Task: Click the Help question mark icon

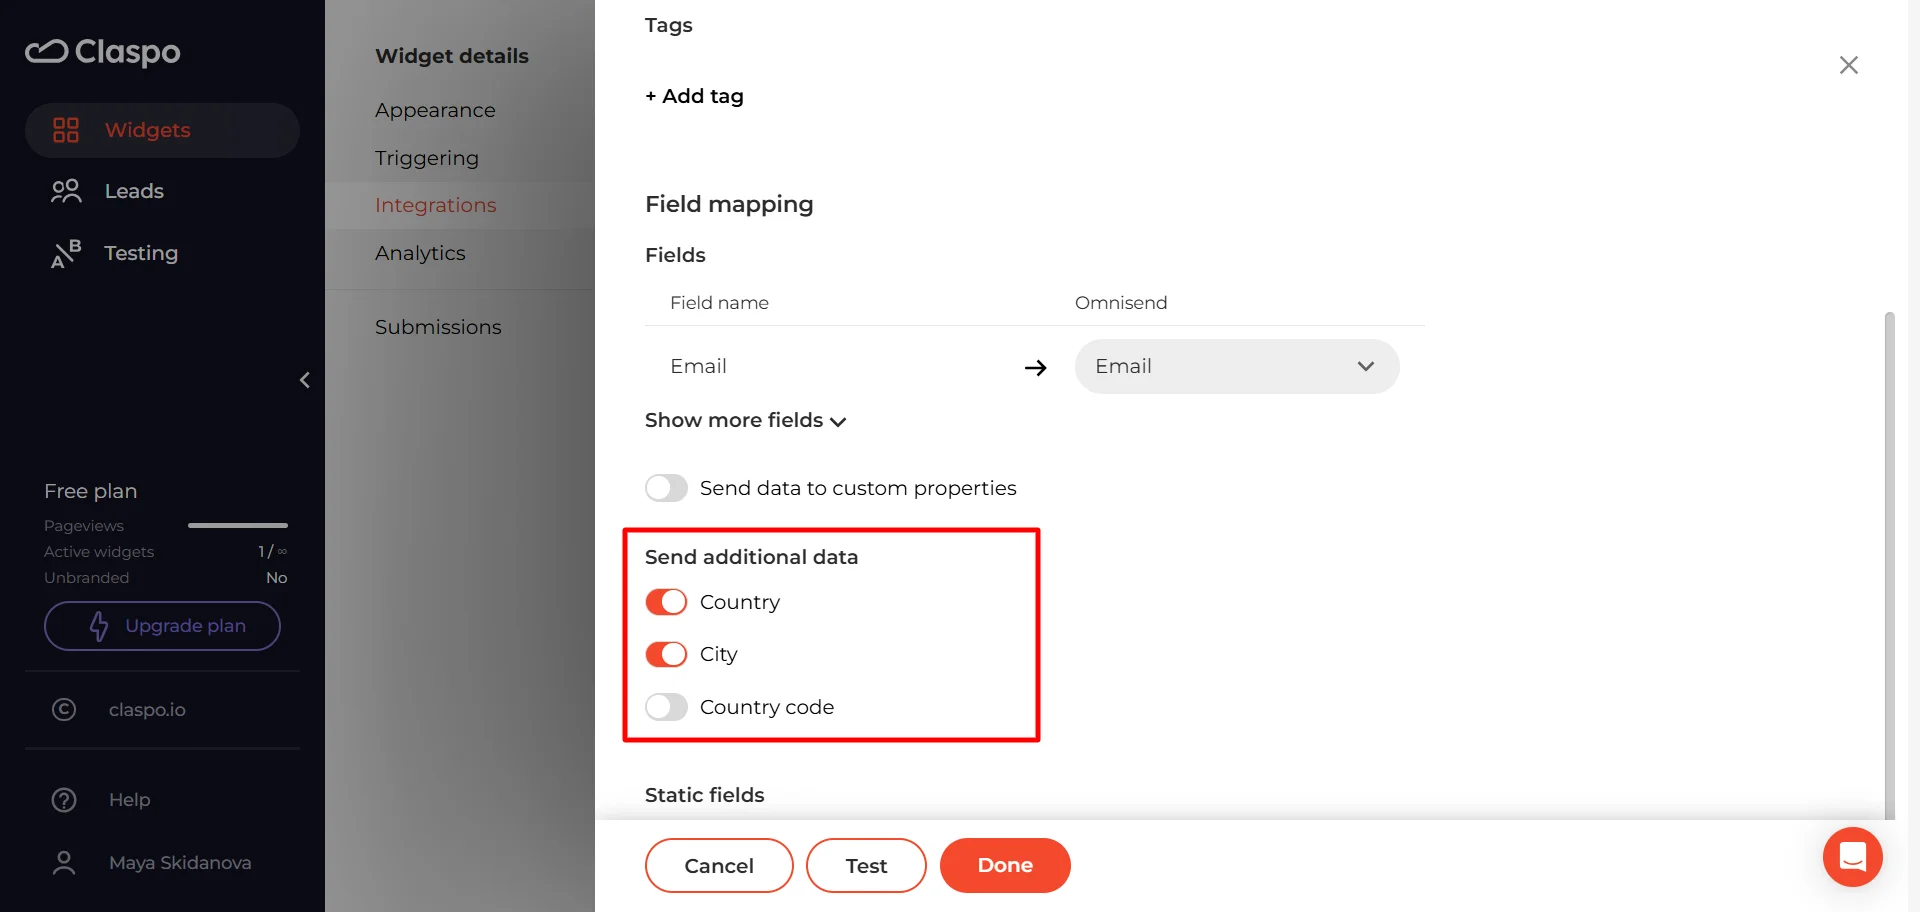Action: [x=64, y=800]
